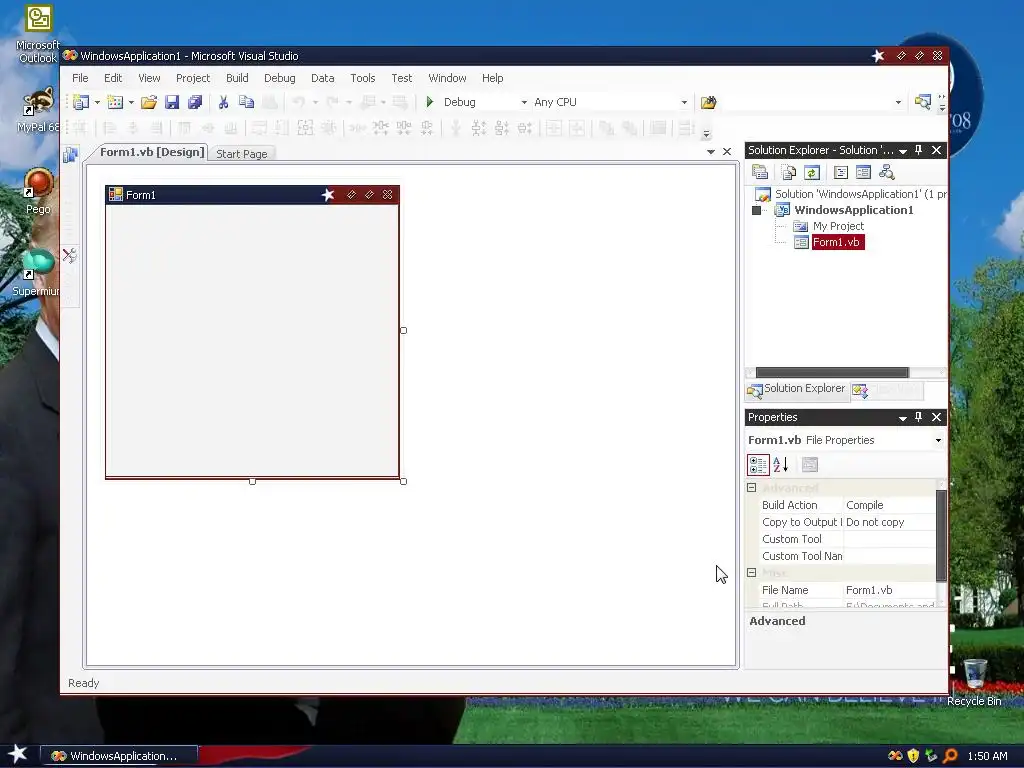1024x768 pixels.
Task: Click the Add New Item toolbar icon
Action: (x=115, y=102)
